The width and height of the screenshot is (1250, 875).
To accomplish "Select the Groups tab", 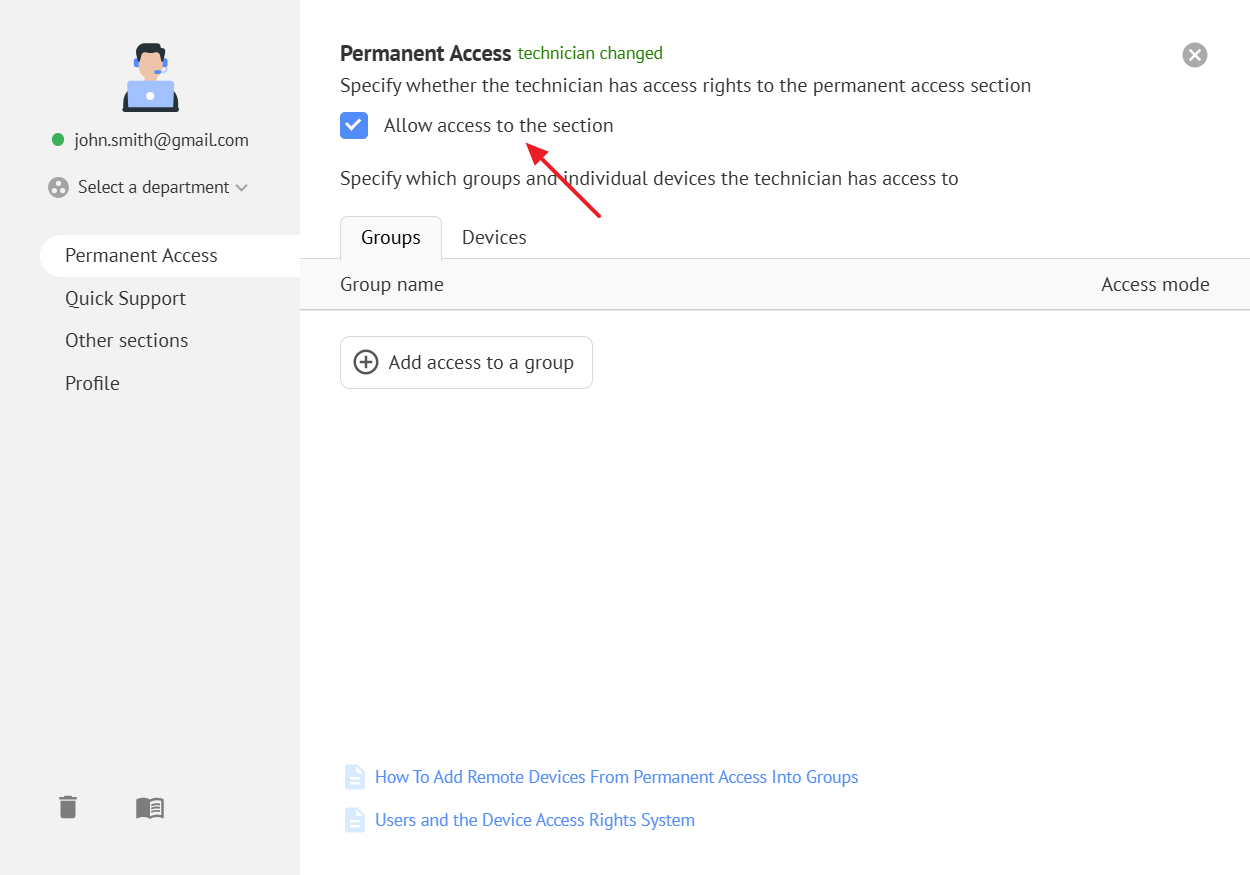I will point(390,238).
